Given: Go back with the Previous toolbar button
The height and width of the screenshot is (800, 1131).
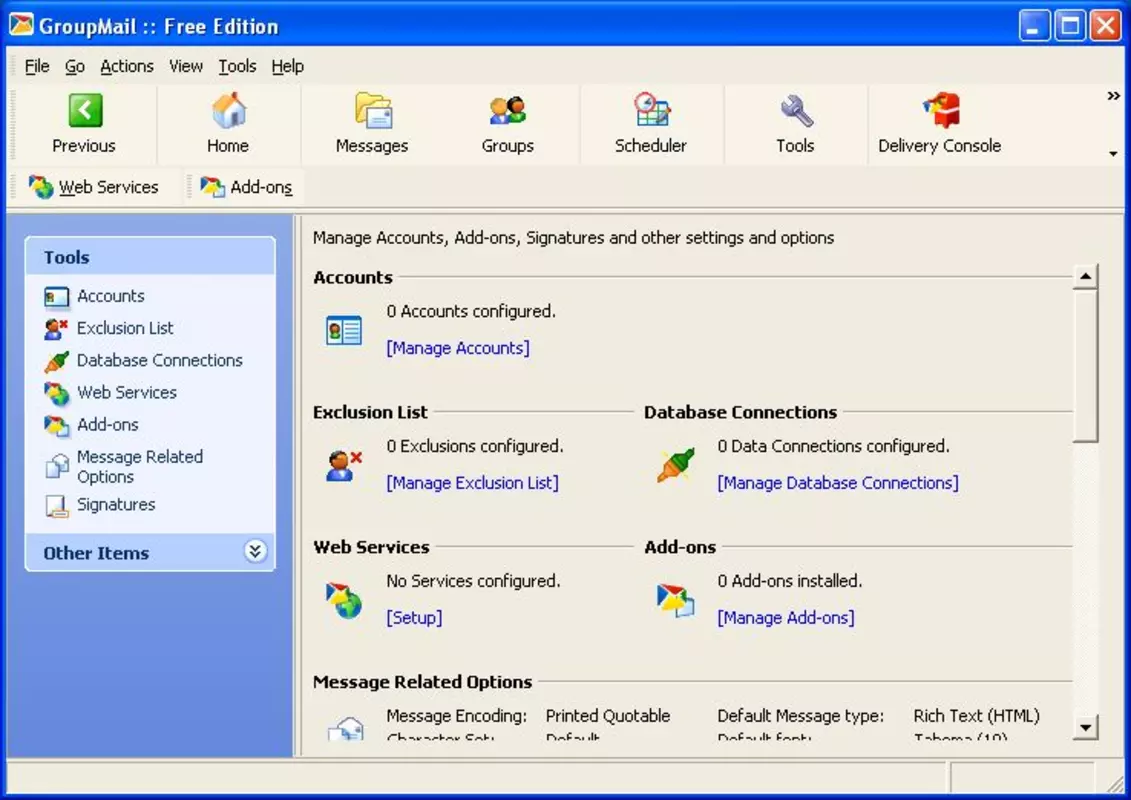Looking at the screenshot, I should pos(84,123).
